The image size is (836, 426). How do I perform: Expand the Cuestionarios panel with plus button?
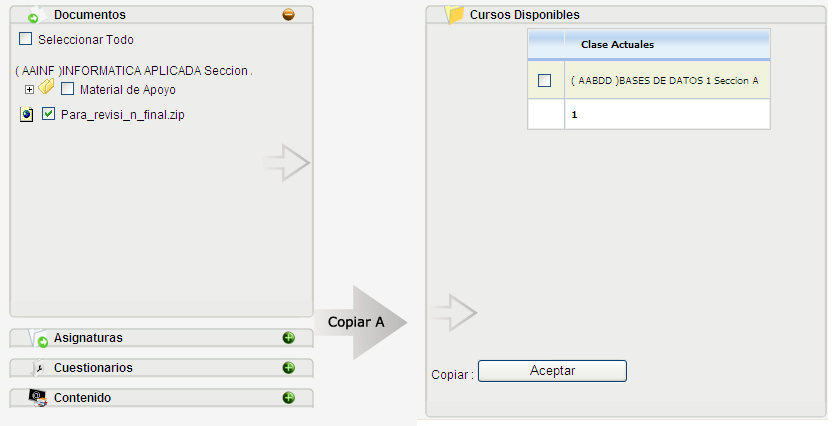(289, 368)
